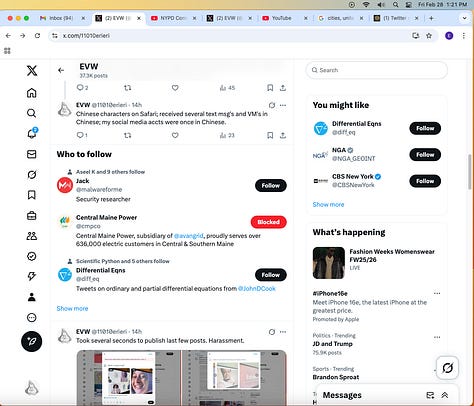Image resolution: width=474 pixels, height=406 pixels.
Task: Open Grok in left sidebar
Action: point(32,175)
